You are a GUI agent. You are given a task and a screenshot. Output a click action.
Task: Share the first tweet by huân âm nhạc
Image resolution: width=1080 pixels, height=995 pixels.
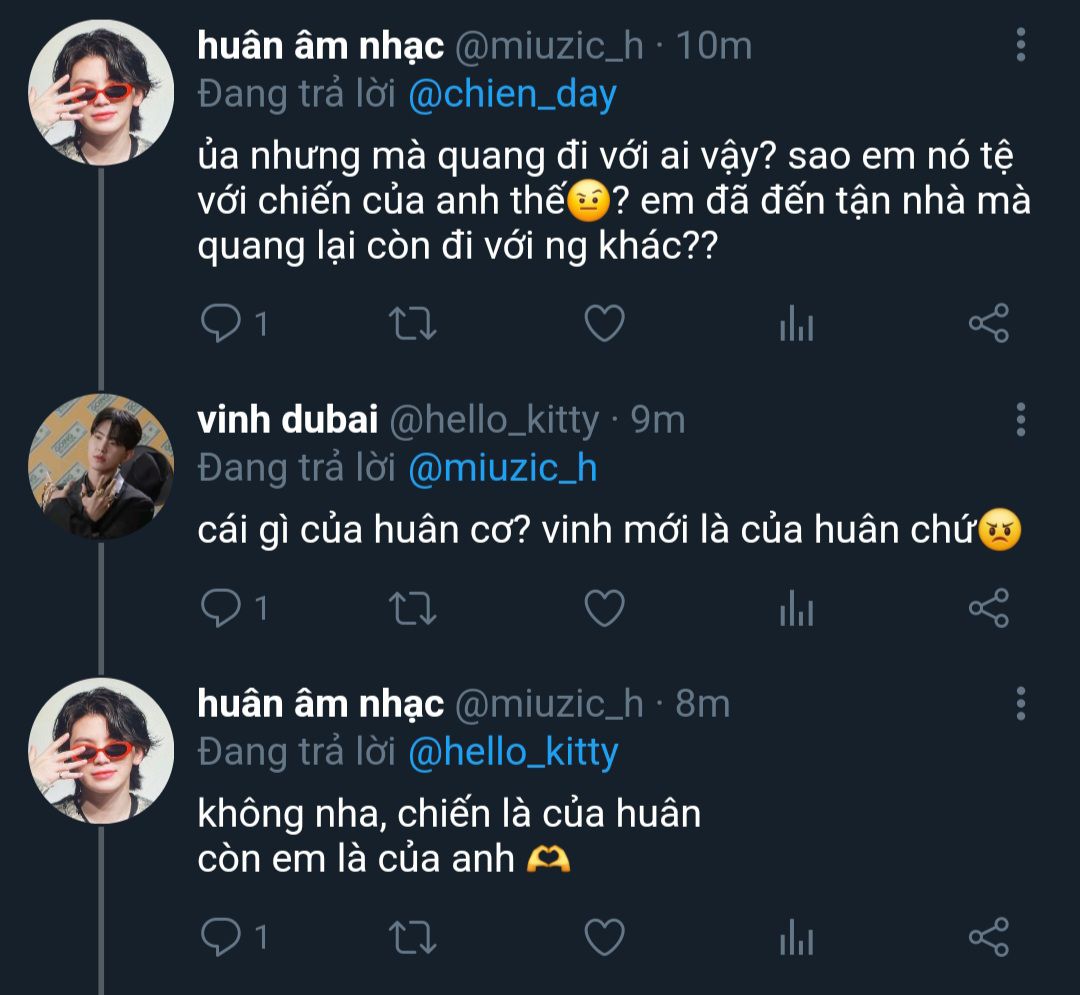click(x=989, y=324)
